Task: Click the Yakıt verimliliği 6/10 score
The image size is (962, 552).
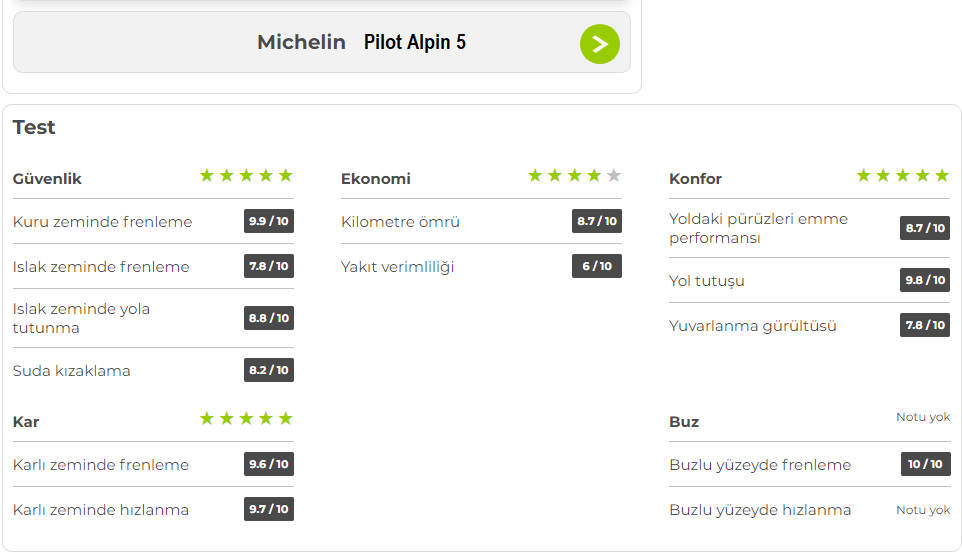Action: (x=597, y=266)
